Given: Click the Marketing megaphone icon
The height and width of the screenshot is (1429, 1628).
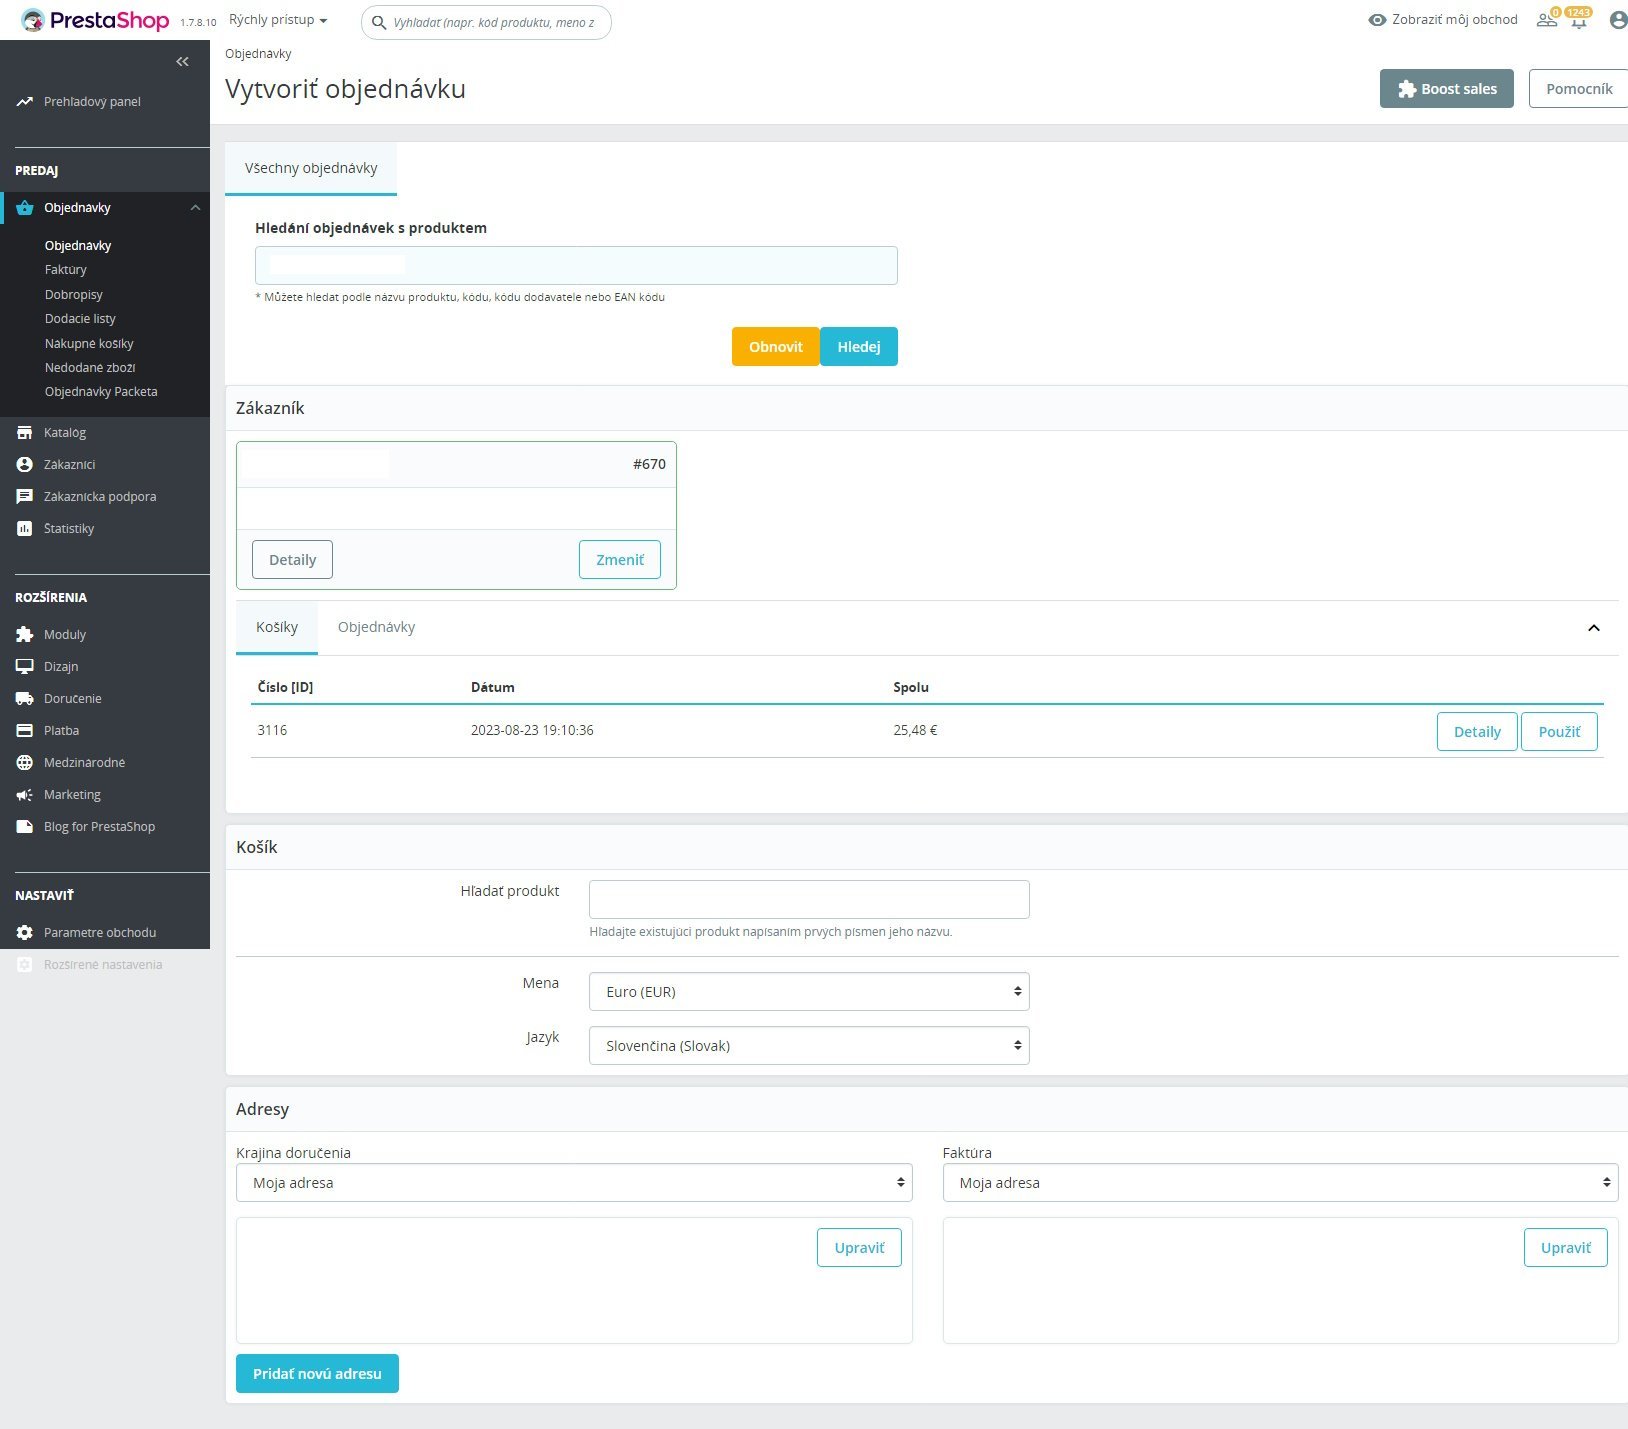Looking at the screenshot, I should click(x=25, y=795).
